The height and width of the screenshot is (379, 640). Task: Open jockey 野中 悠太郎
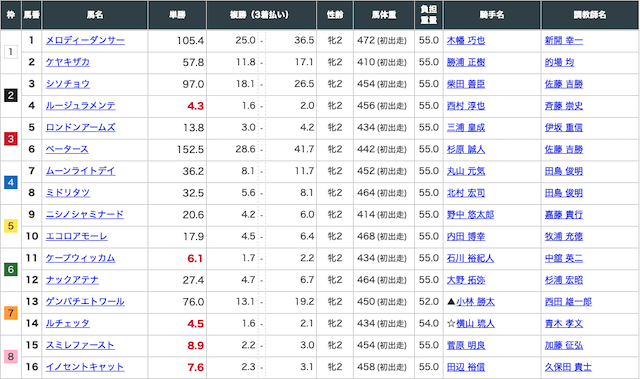[470, 215]
